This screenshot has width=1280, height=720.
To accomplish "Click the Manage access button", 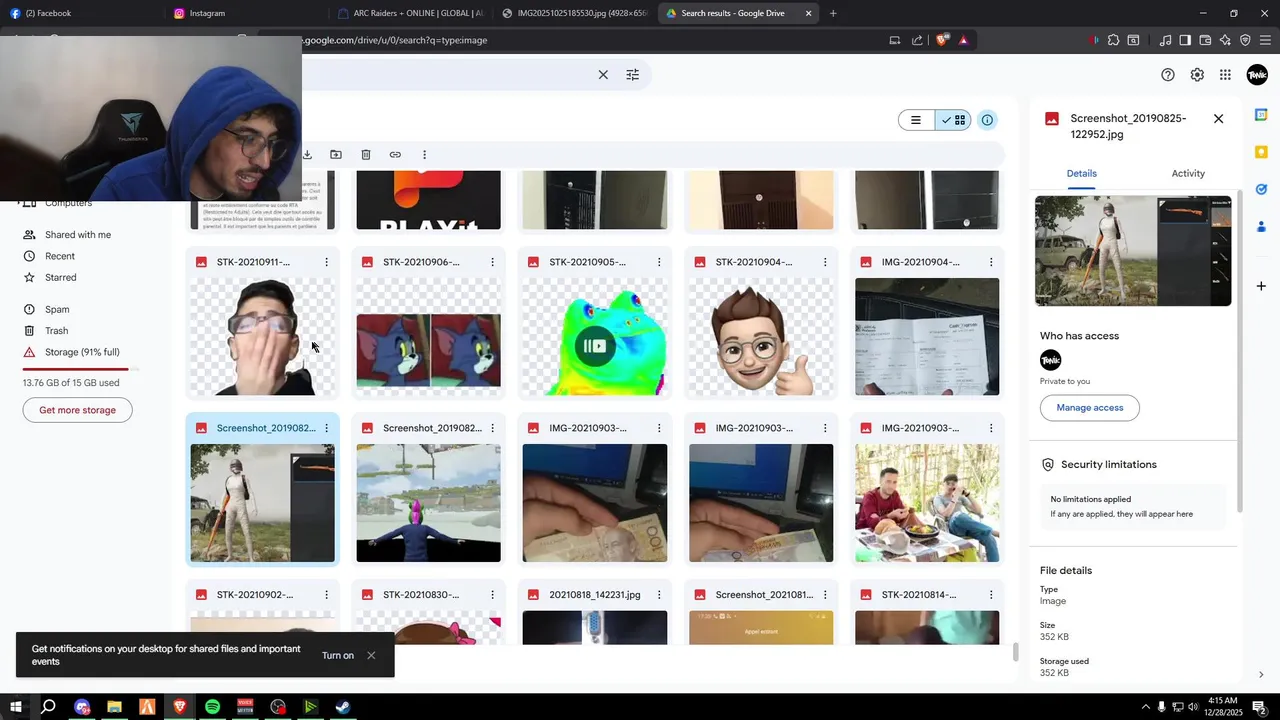I will point(1090,408).
